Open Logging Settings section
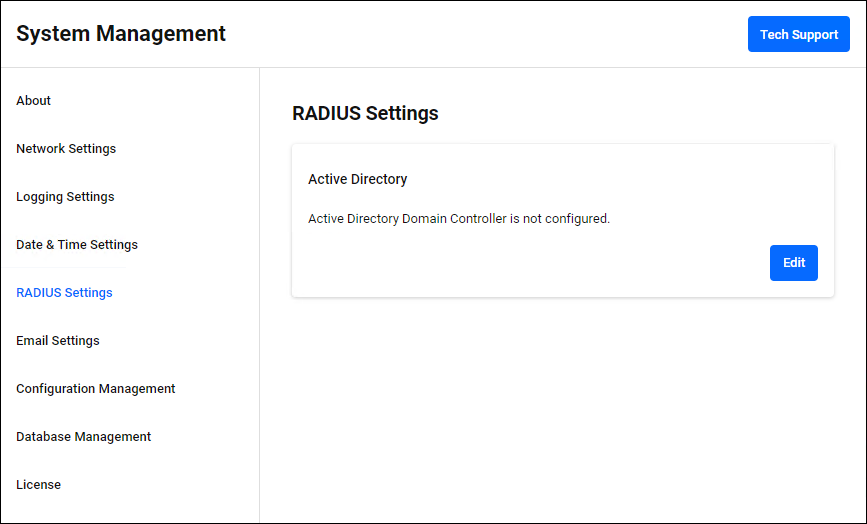Viewport: 867px width, 524px height. click(65, 197)
